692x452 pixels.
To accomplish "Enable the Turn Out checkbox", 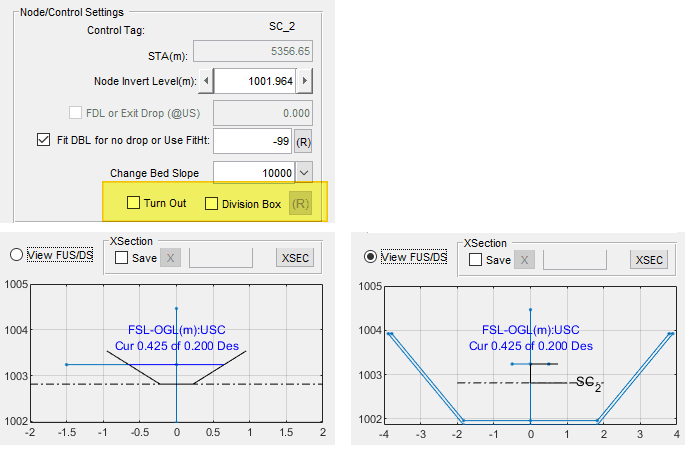I will 134,203.
